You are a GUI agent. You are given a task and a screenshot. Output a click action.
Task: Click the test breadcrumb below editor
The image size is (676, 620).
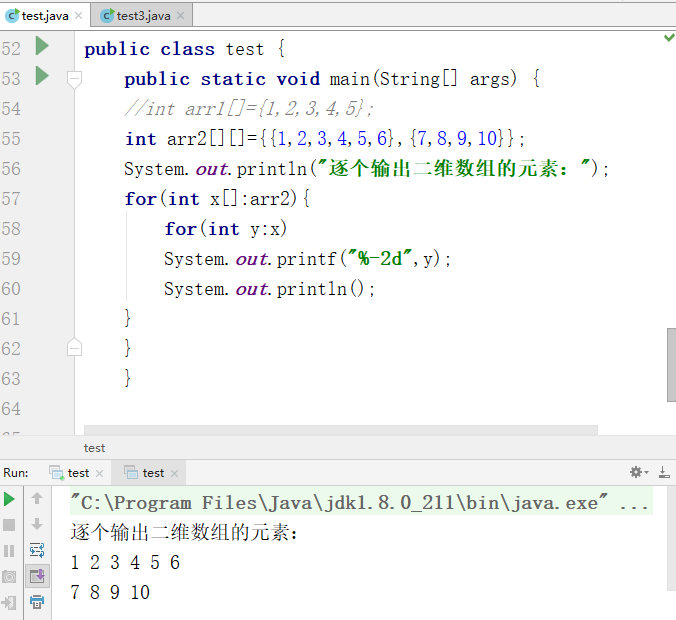coord(94,448)
